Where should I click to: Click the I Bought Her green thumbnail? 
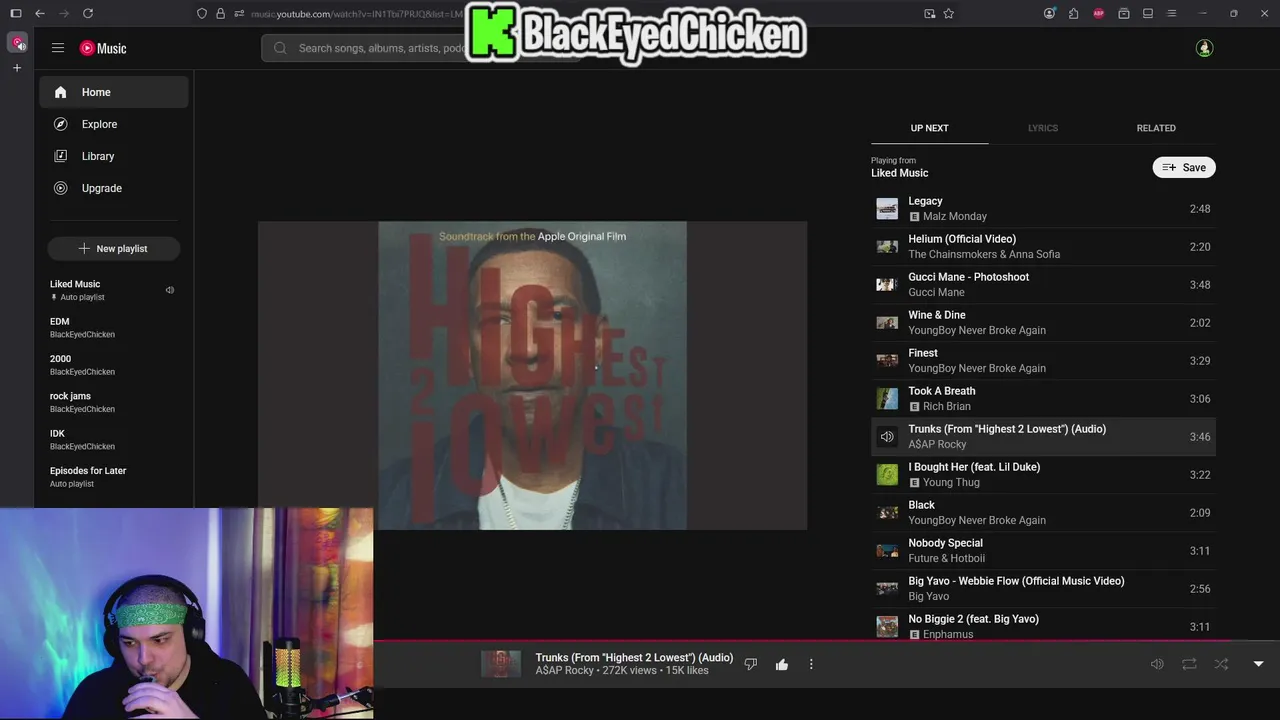pyautogui.click(x=887, y=474)
